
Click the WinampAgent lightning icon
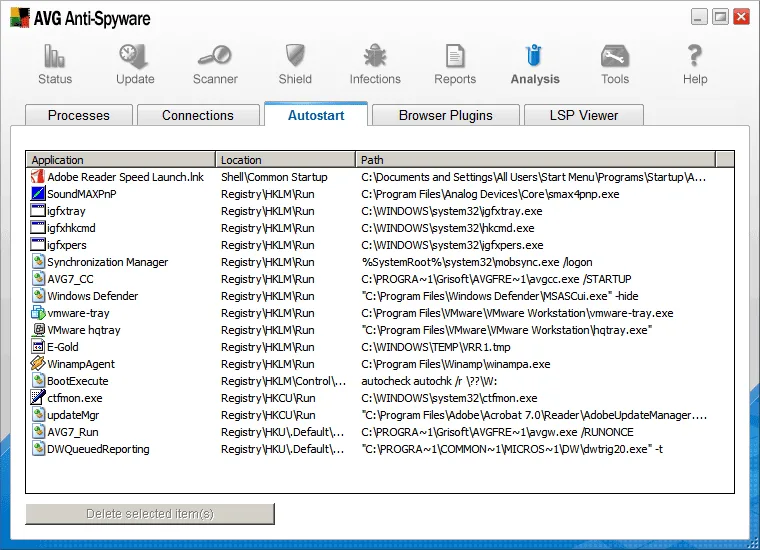(x=37, y=363)
